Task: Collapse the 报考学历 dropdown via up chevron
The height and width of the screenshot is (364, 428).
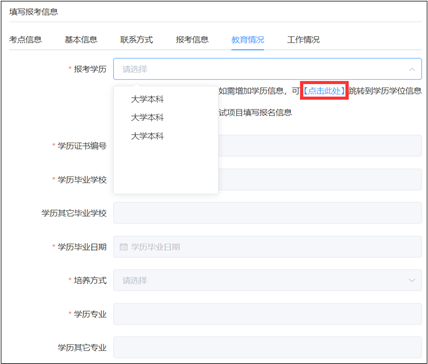Action: (412, 69)
